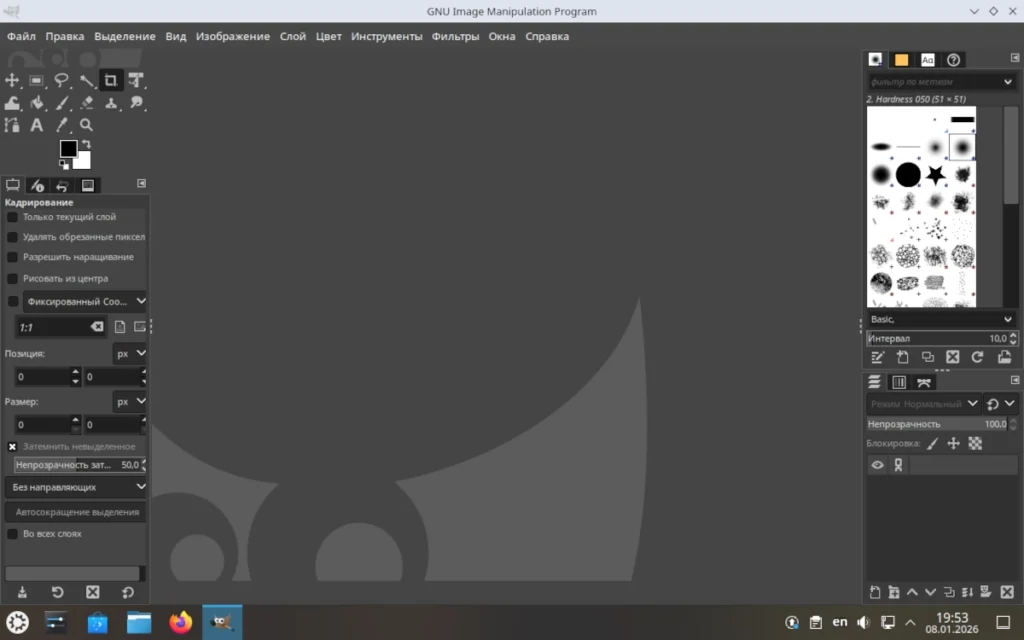Delete the current layer

1007,592
